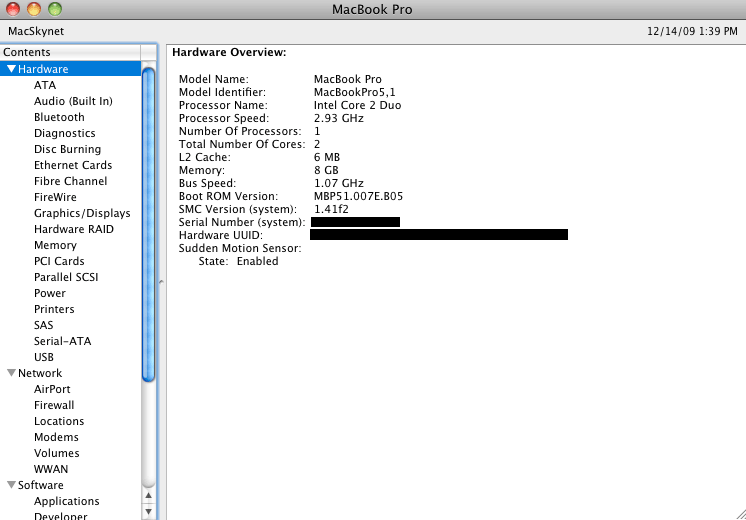
Task: Collapse the Software section triangle
Action: point(11,485)
